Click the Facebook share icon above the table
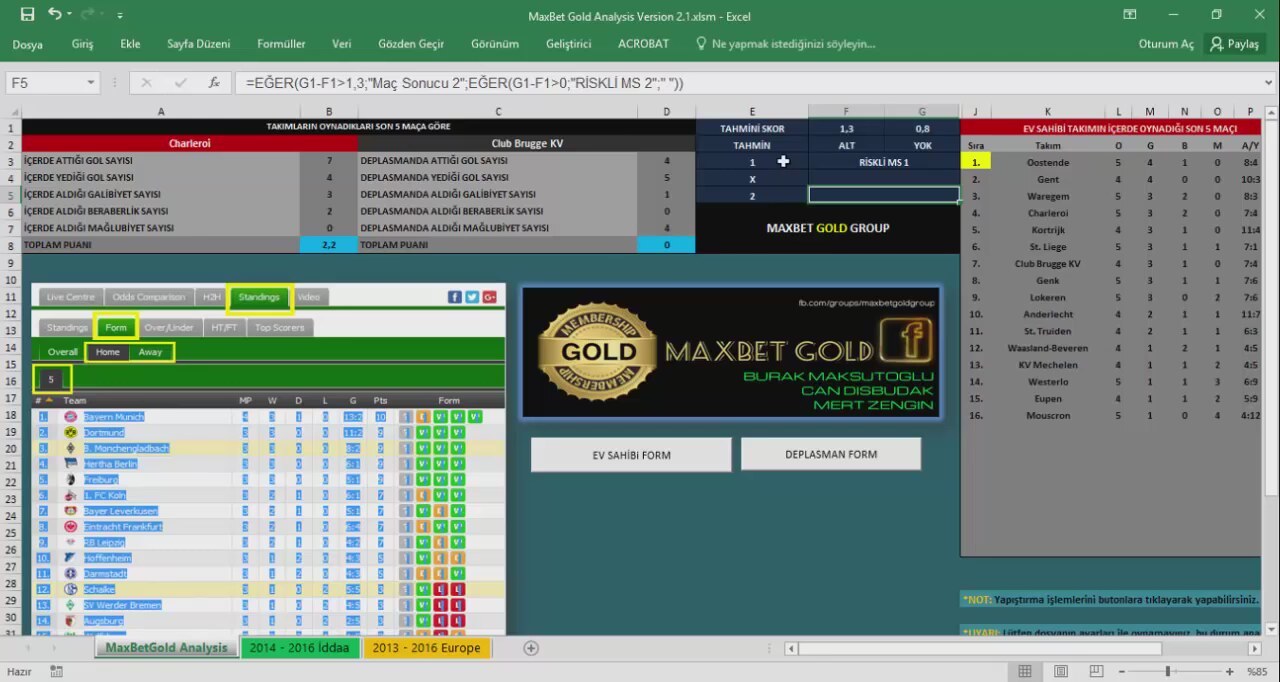This screenshot has width=1280, height=682. [x=455, y=297]
